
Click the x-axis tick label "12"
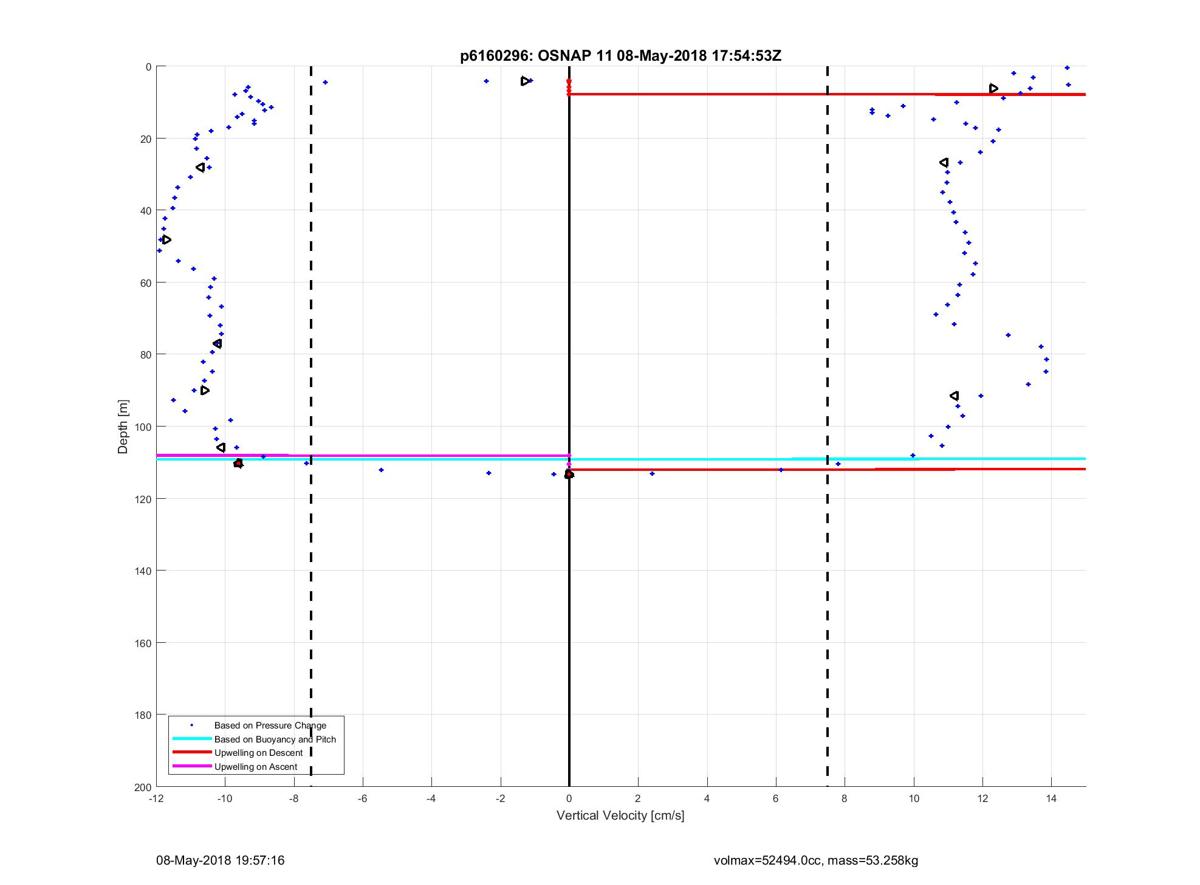tap(983, 798)
